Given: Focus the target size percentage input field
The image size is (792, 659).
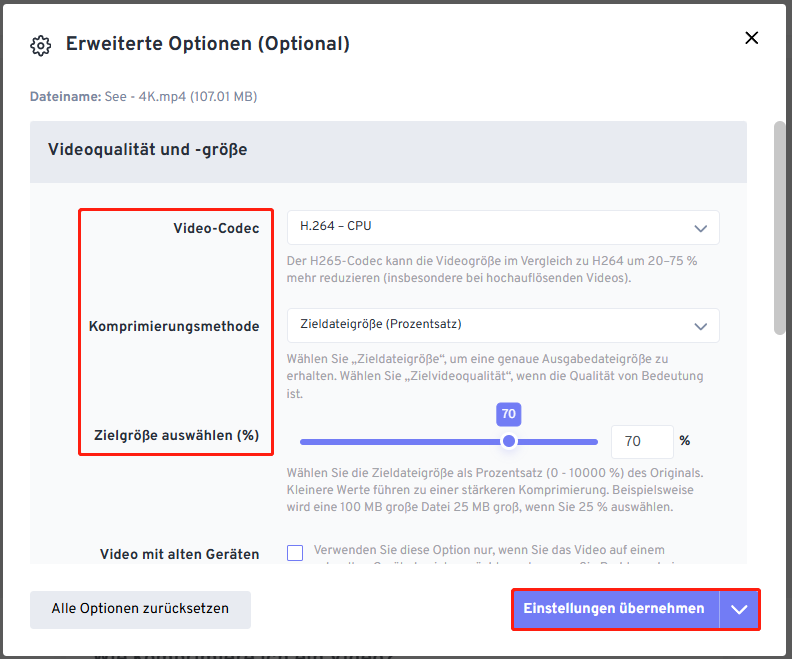Looking at the screenshot, I should pyautogui.click(x=642, y=441).
